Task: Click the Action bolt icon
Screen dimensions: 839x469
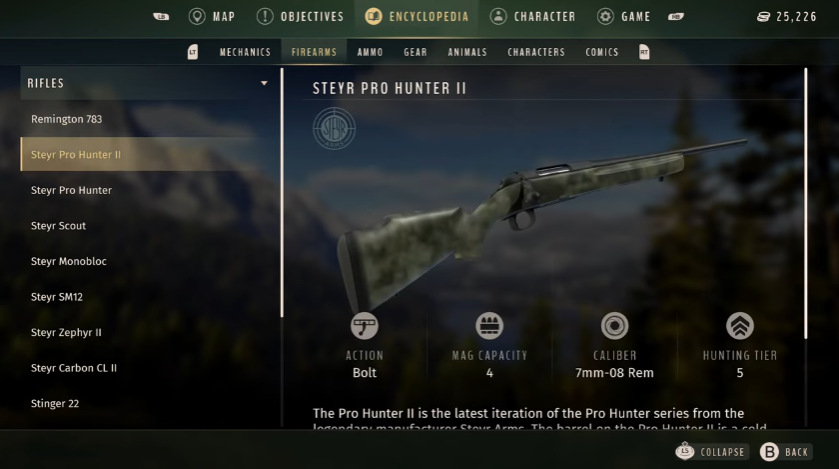Action: click(x=364, y=326)
